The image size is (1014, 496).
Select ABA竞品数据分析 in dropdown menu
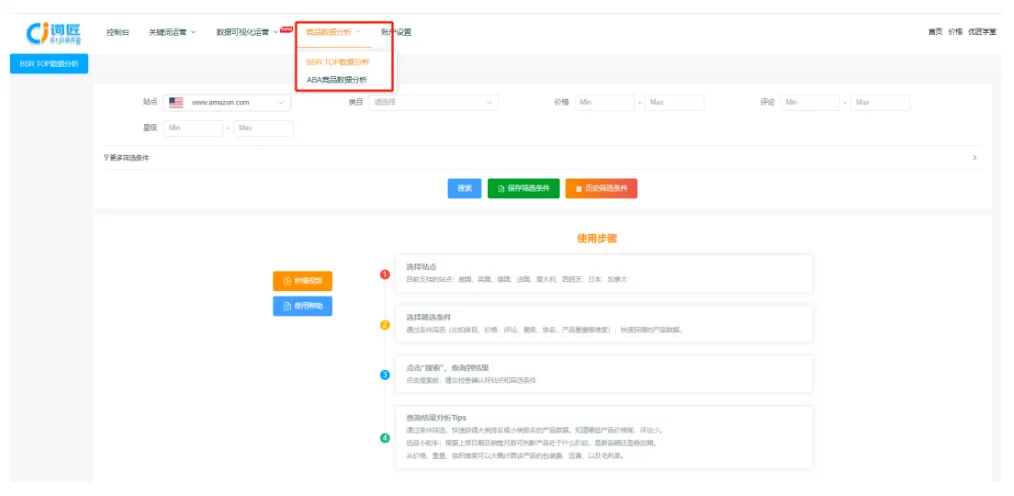(336, 80)
